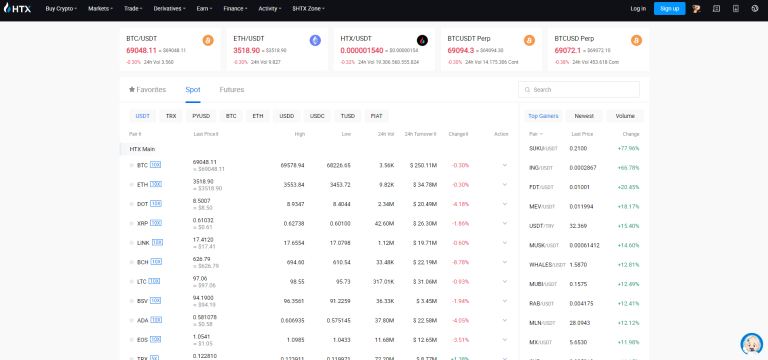This screenshot has width=768, height=360.
Task: Expand the BTC row action chevron
Action: [505, 165]
